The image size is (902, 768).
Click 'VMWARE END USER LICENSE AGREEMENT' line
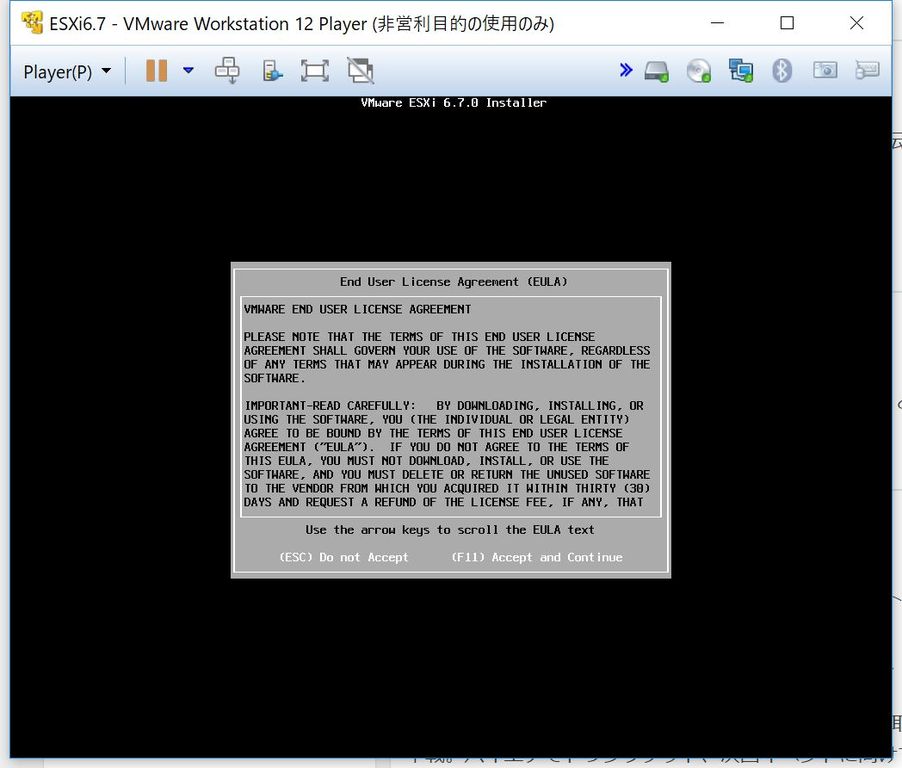point(357,310)
